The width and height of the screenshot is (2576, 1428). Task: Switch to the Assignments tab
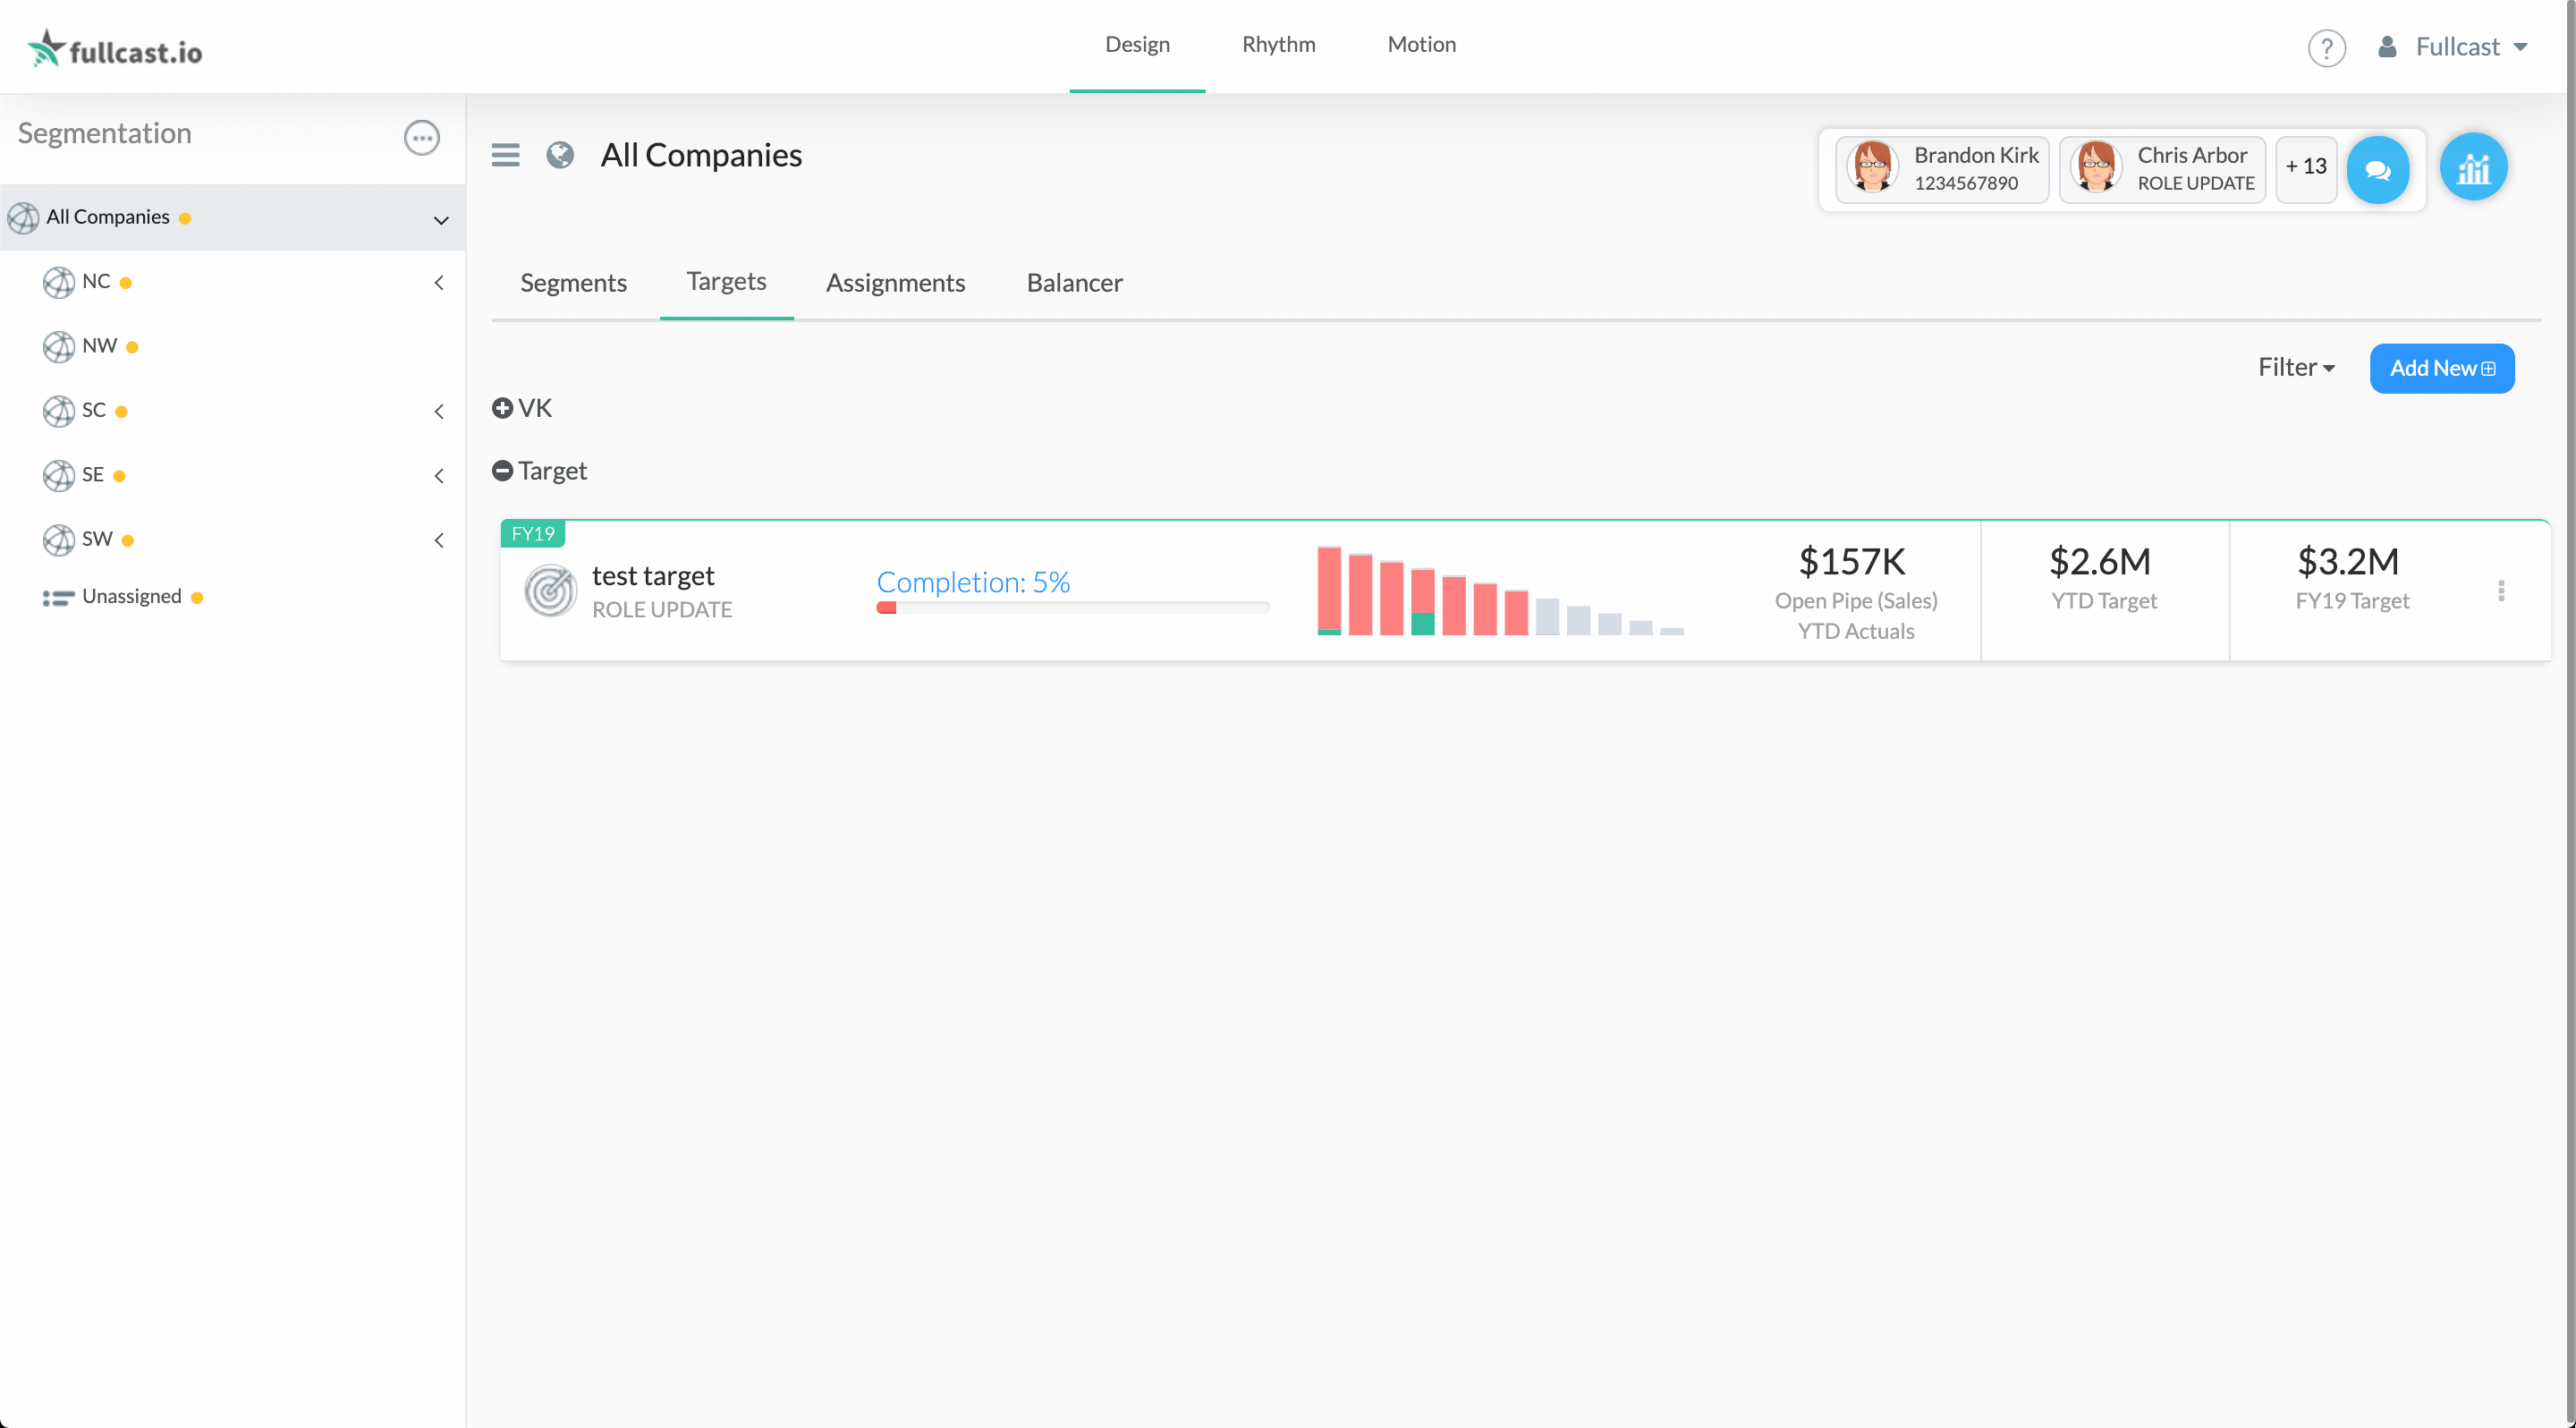click(x=895, y=283)
